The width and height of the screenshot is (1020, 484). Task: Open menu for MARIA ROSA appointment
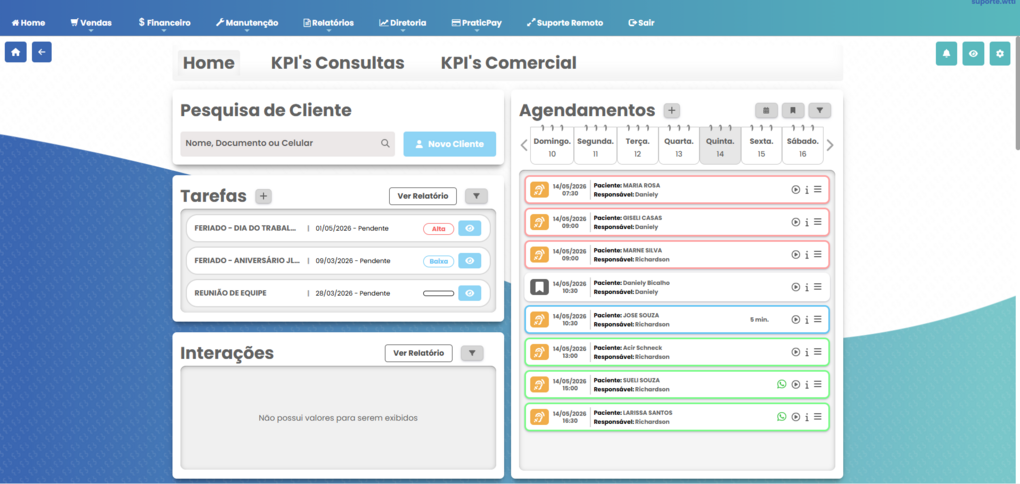[x=818, y=189]
